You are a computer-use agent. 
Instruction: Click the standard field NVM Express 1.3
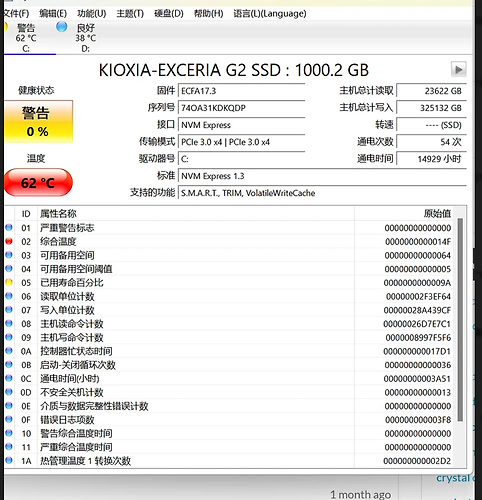(x=322, y=176)
